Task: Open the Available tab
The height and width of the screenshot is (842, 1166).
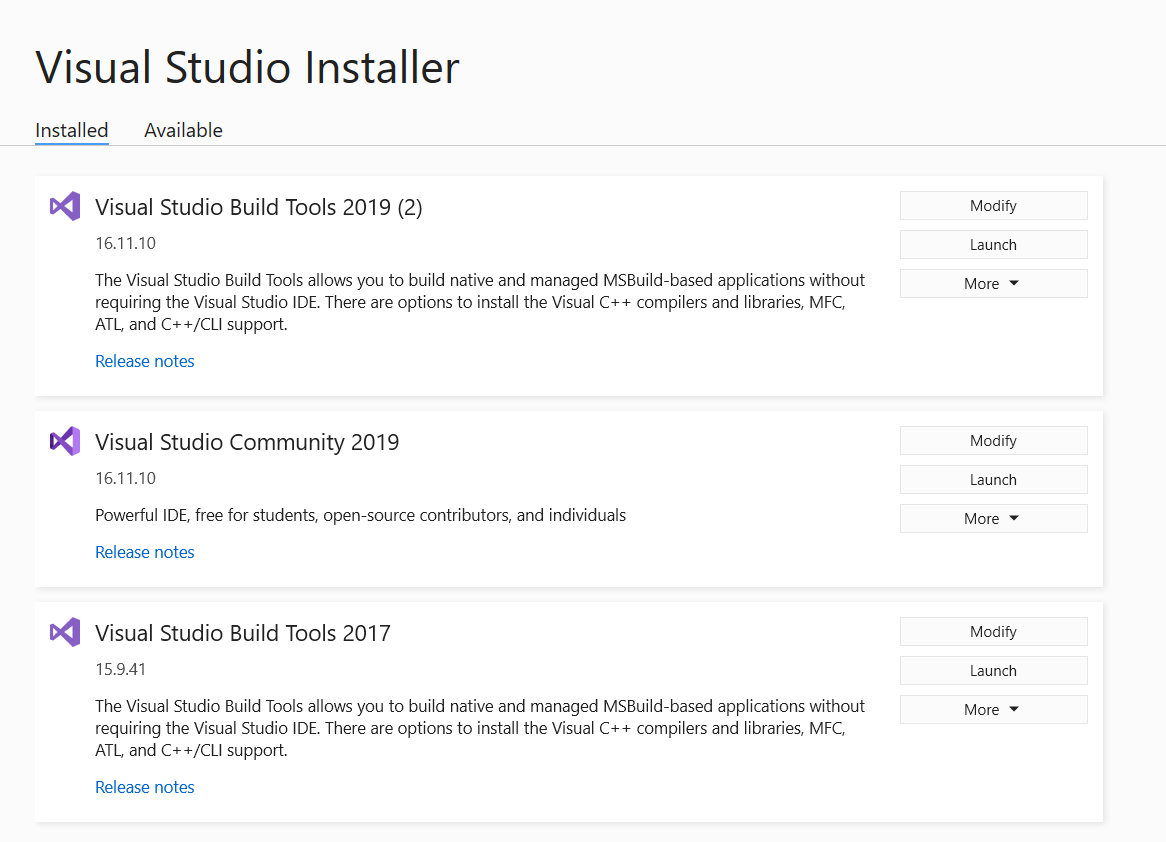Action: click(183, 130)
